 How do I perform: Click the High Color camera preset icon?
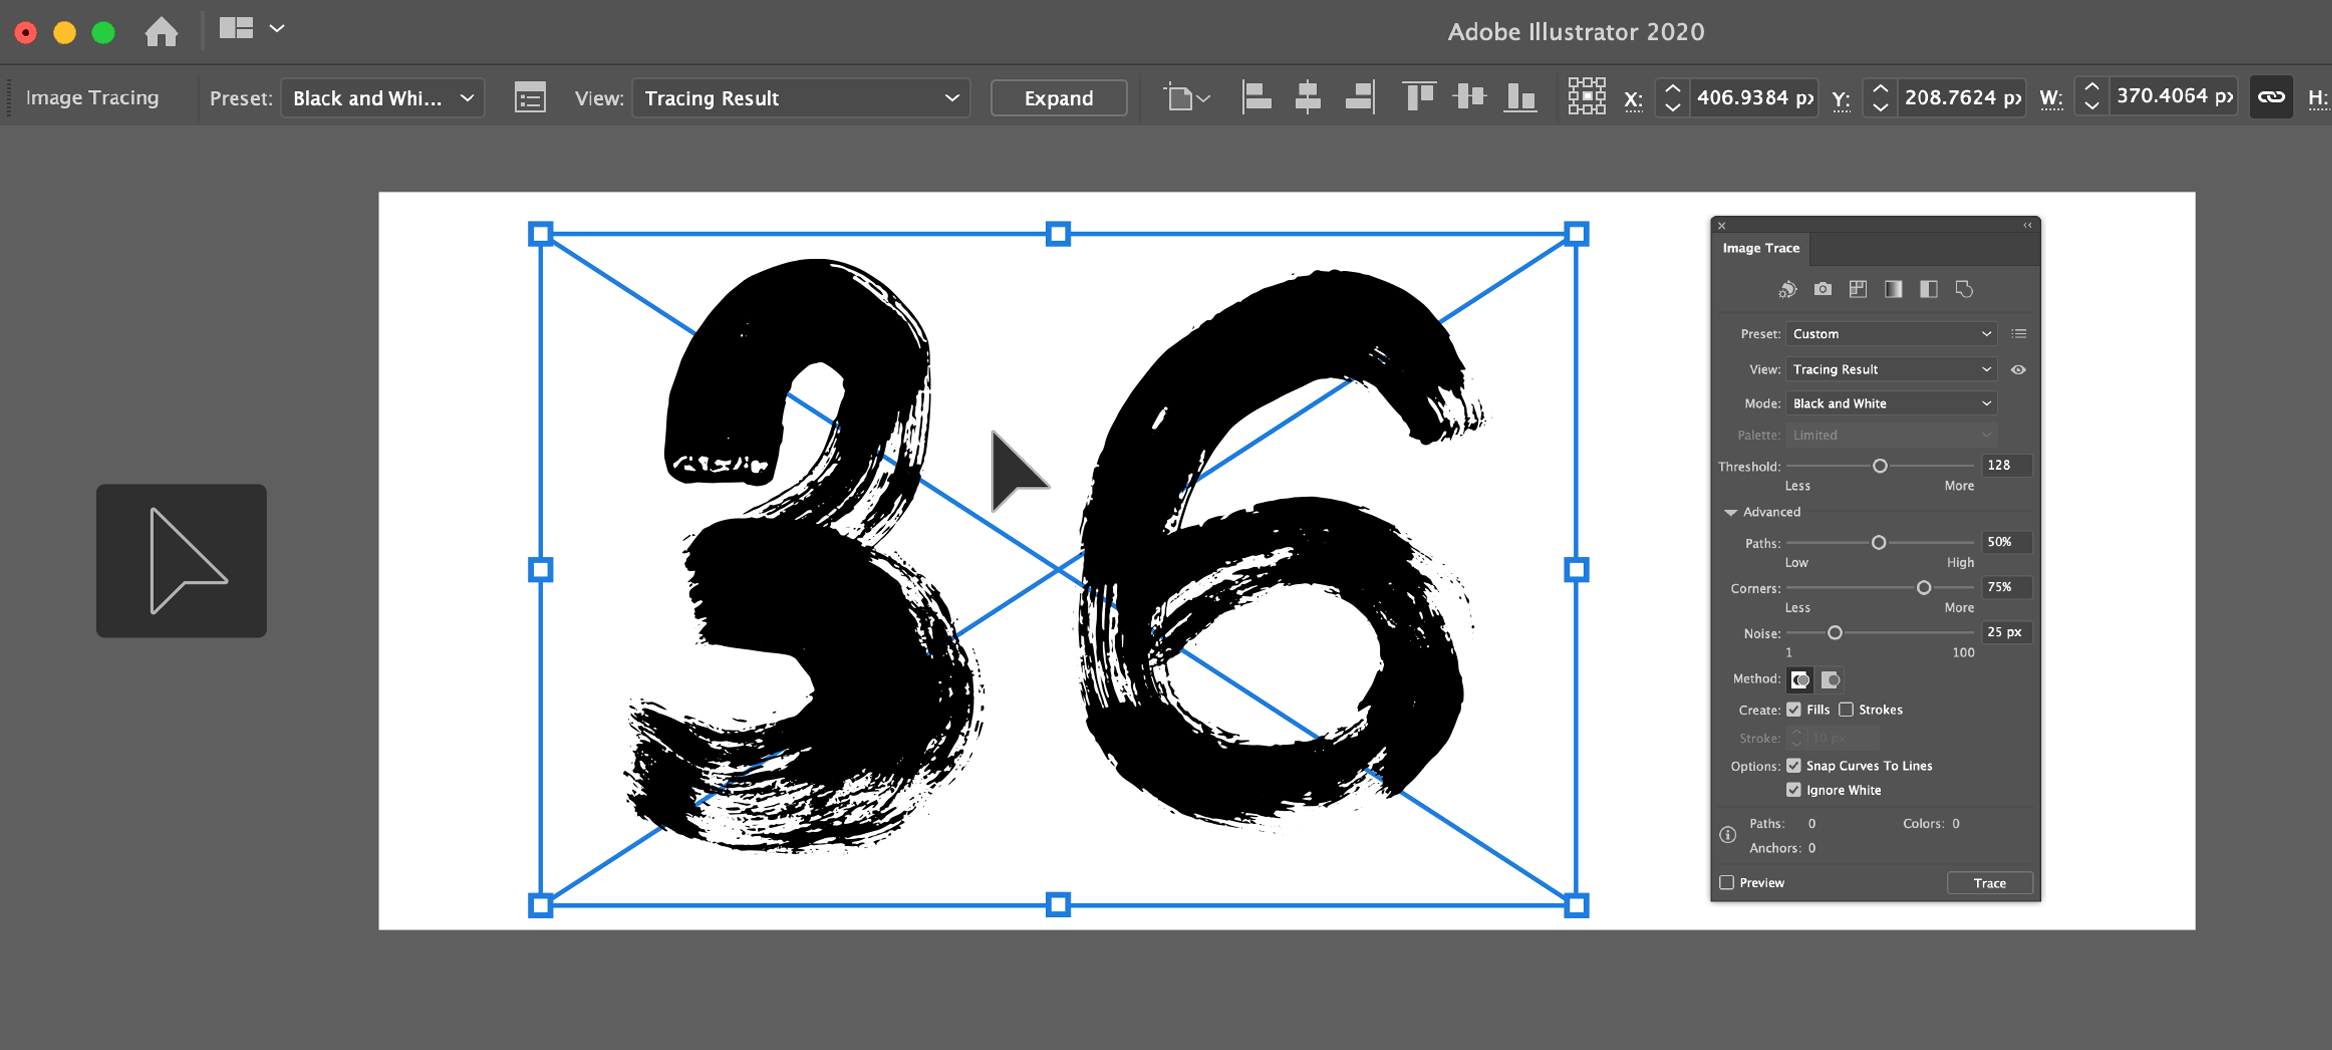(x=1823, y=289)
